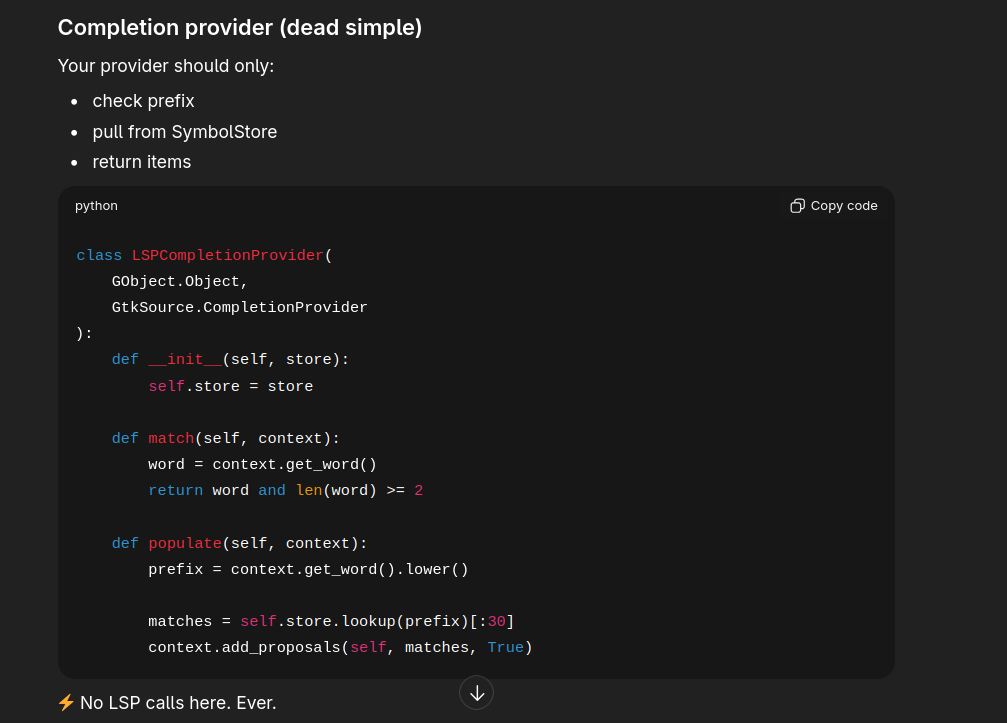Place cursor on GObject.Object line

click(x=180, y=282)
